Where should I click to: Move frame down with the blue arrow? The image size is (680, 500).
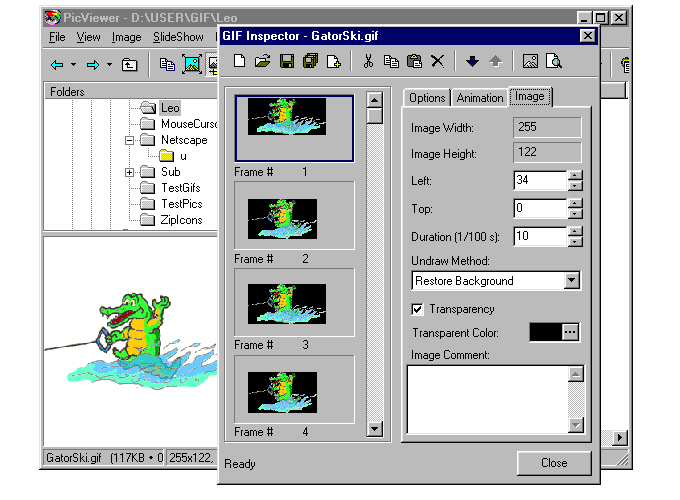[x=472, y=61]
